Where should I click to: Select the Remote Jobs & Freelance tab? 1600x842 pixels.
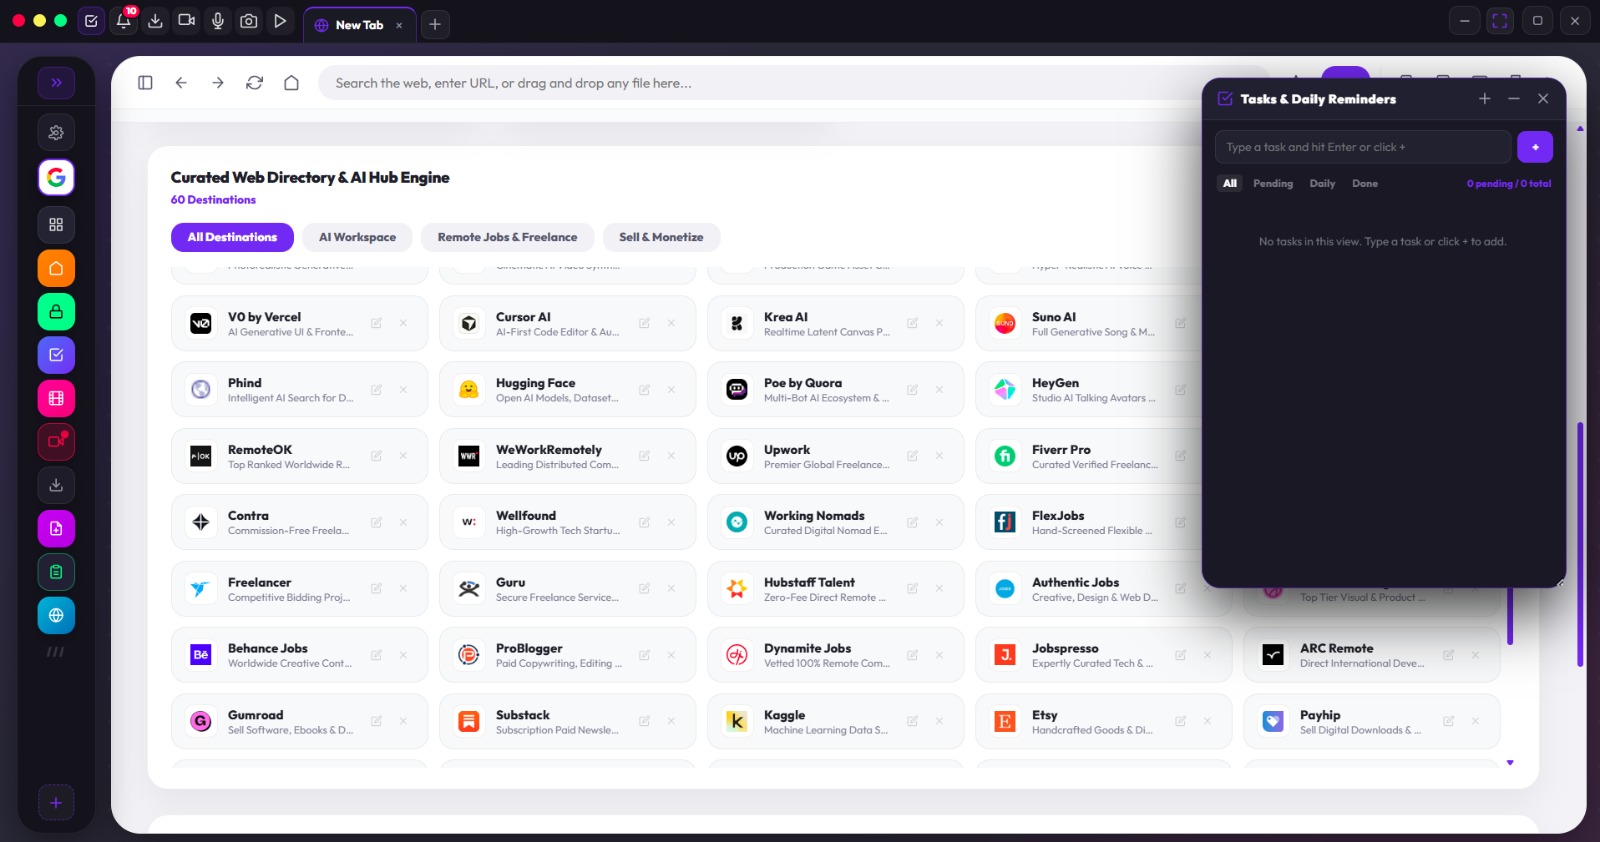pos(507,237)
